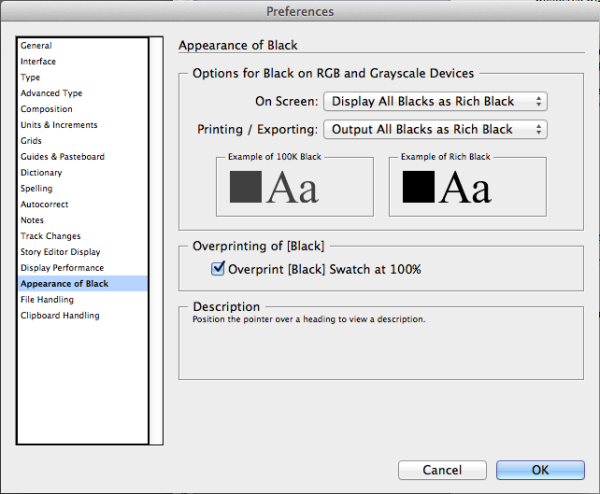Enable Overprint [Black] Swatch at 100% checkbox
Screen dimensions: 600x494
[x=218, y=269]
